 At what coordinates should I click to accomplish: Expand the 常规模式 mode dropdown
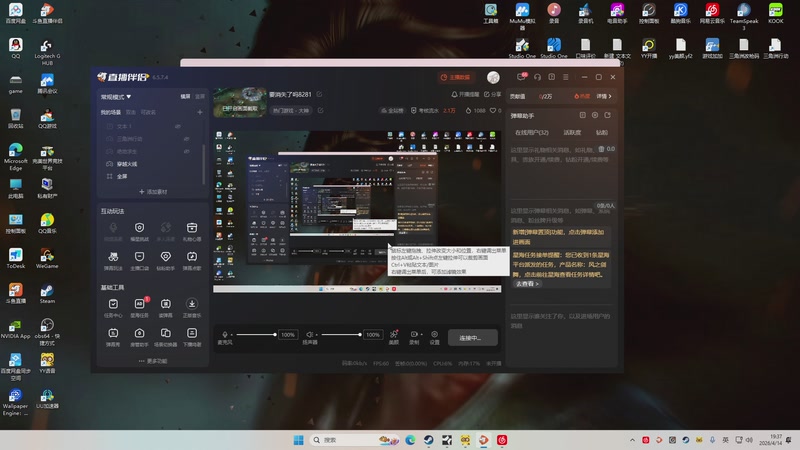click(116, 96)
